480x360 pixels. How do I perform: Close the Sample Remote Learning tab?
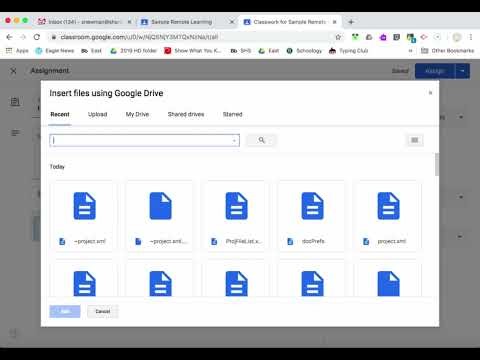pos(232,22)
